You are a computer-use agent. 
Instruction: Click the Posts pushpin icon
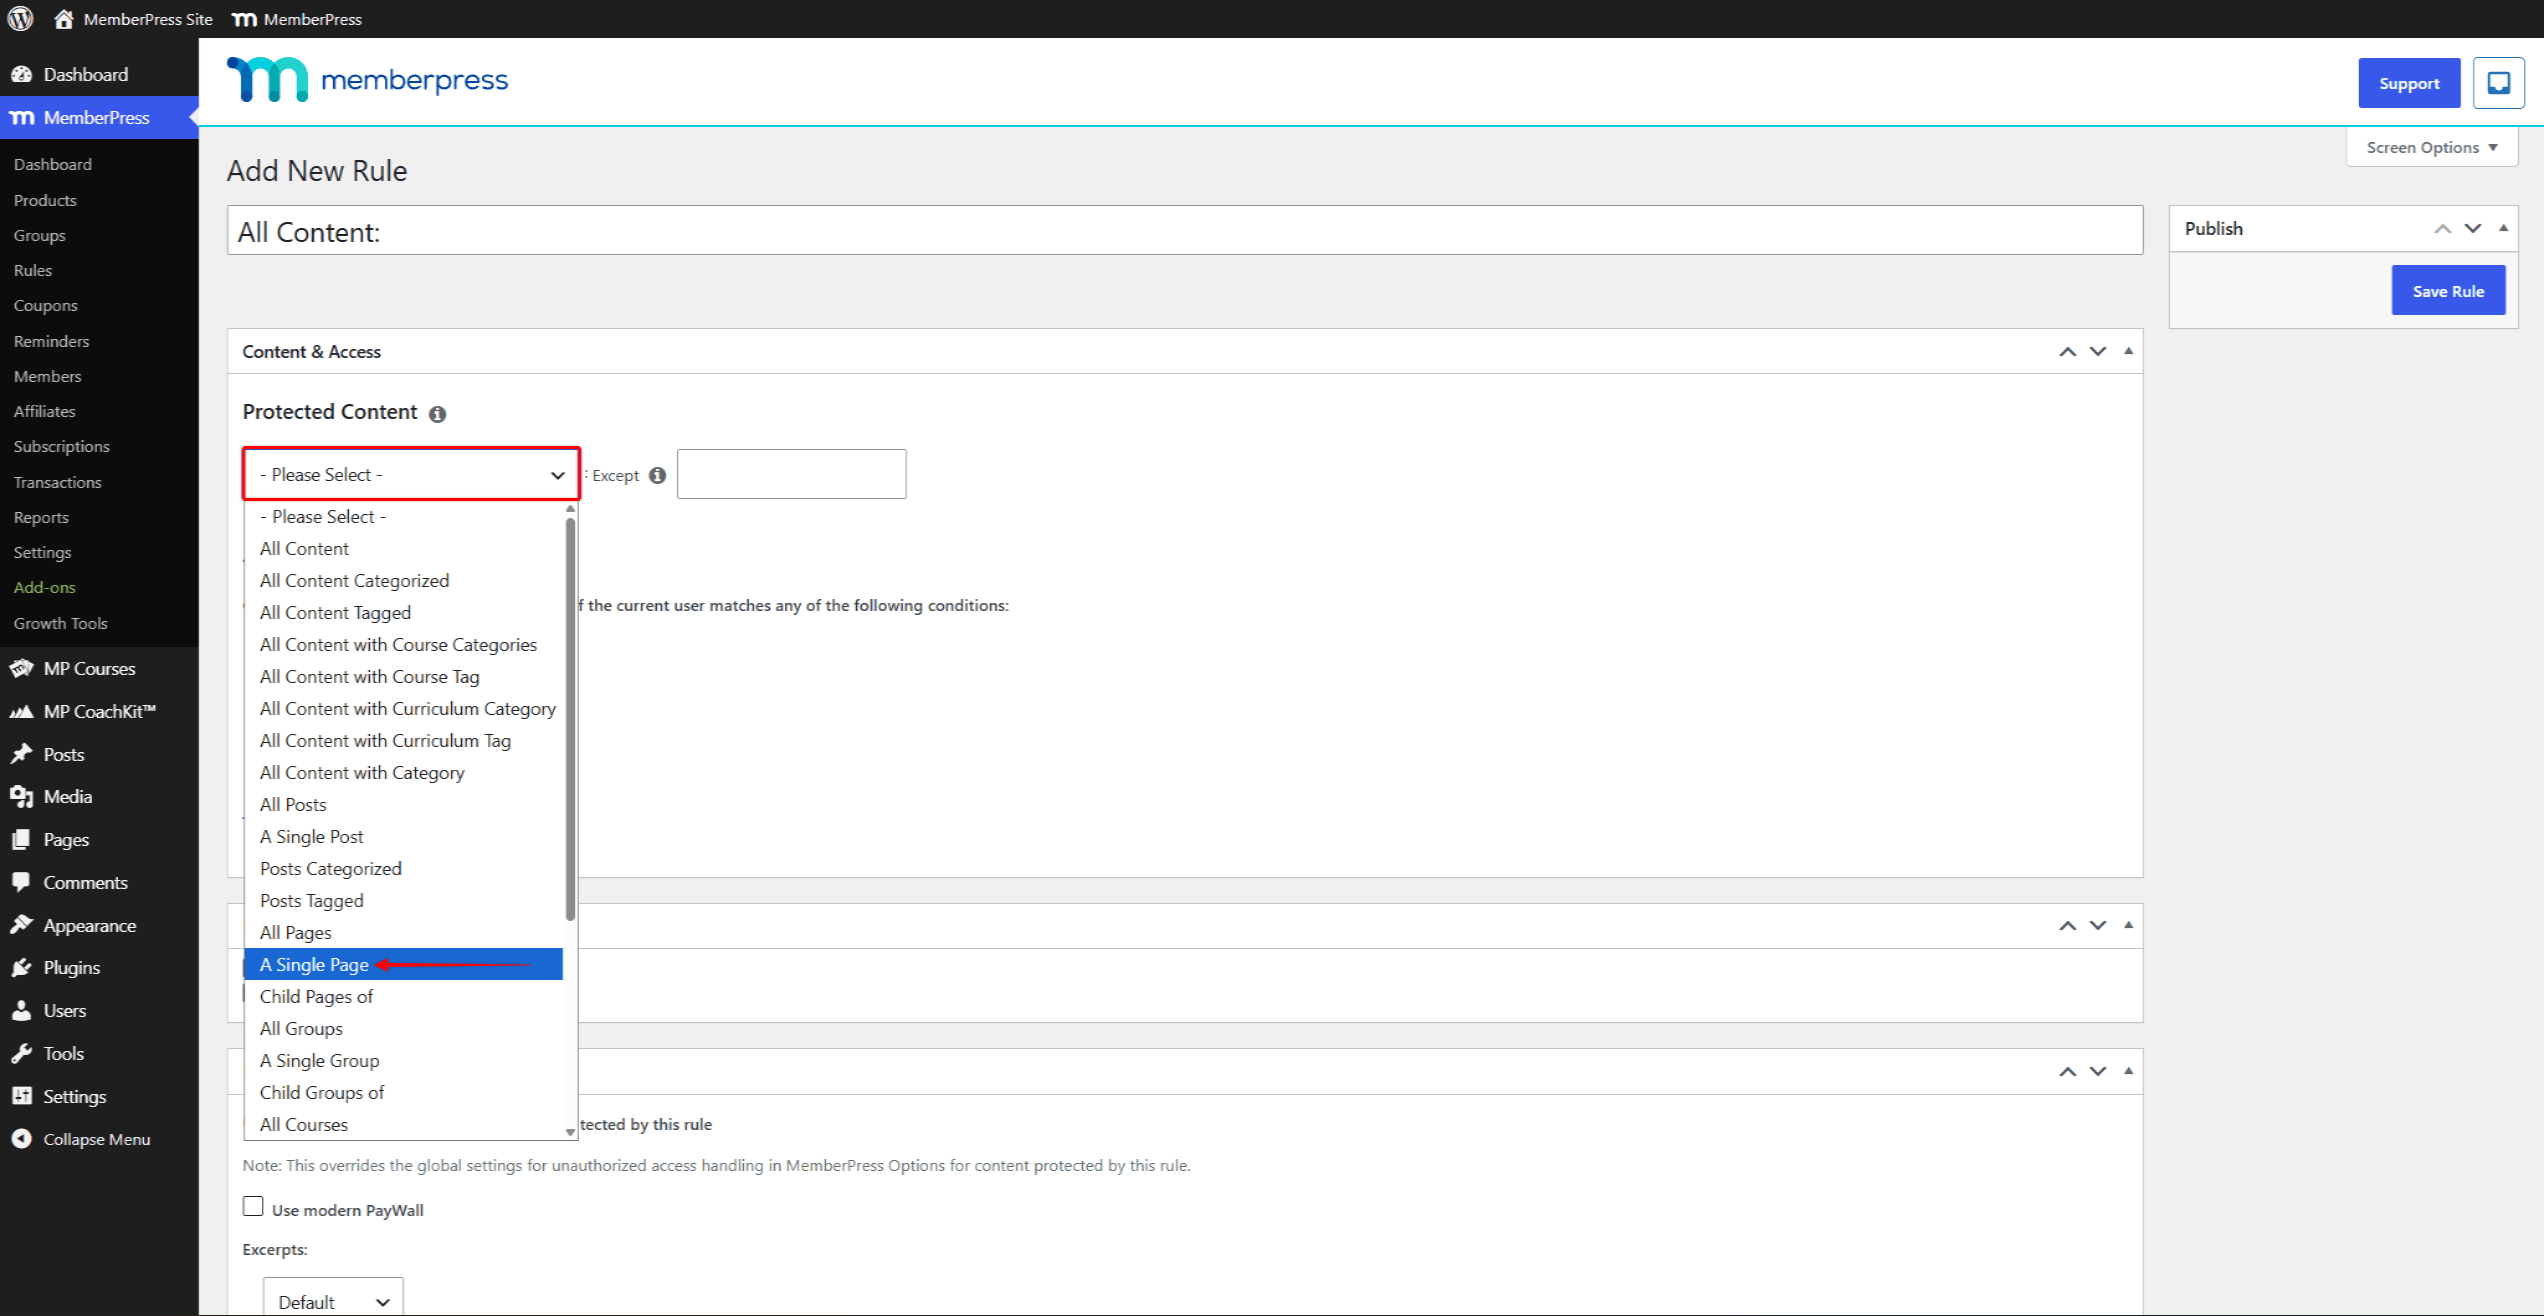coord(21,754)
